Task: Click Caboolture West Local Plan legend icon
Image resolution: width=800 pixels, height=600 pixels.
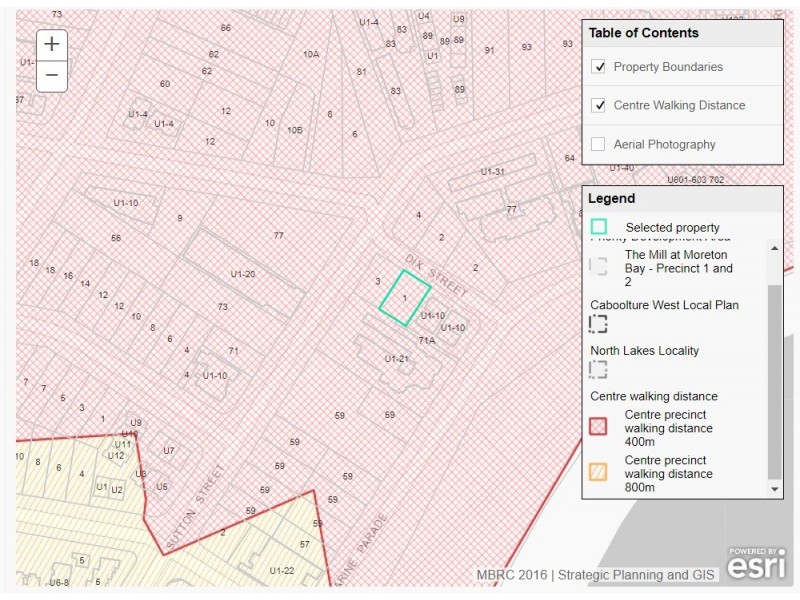Action: [x=598, y=324]
